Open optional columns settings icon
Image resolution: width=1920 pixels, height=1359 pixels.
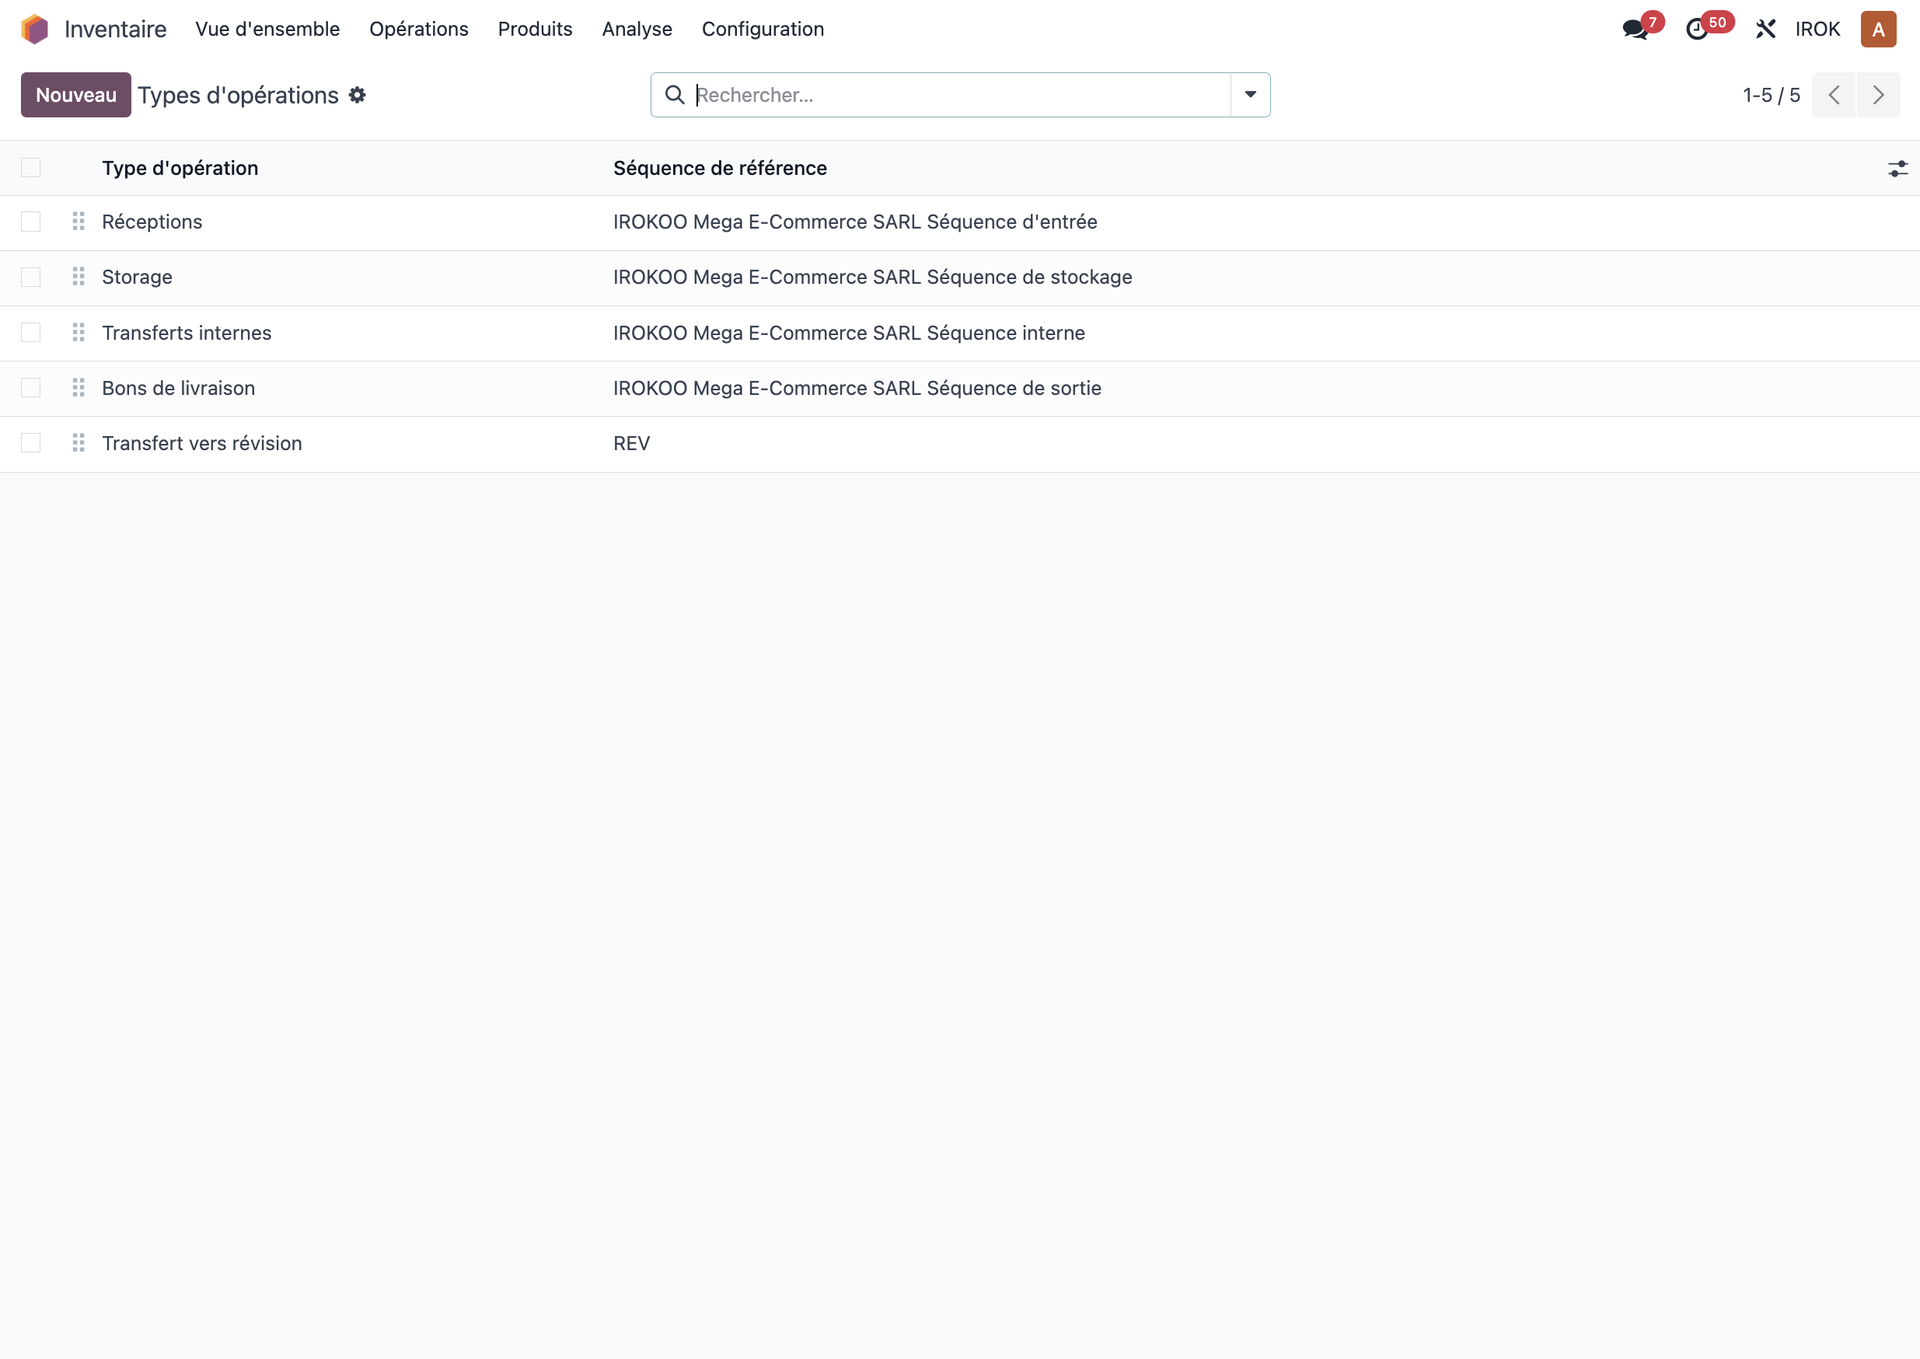(x=1897, y=168)
